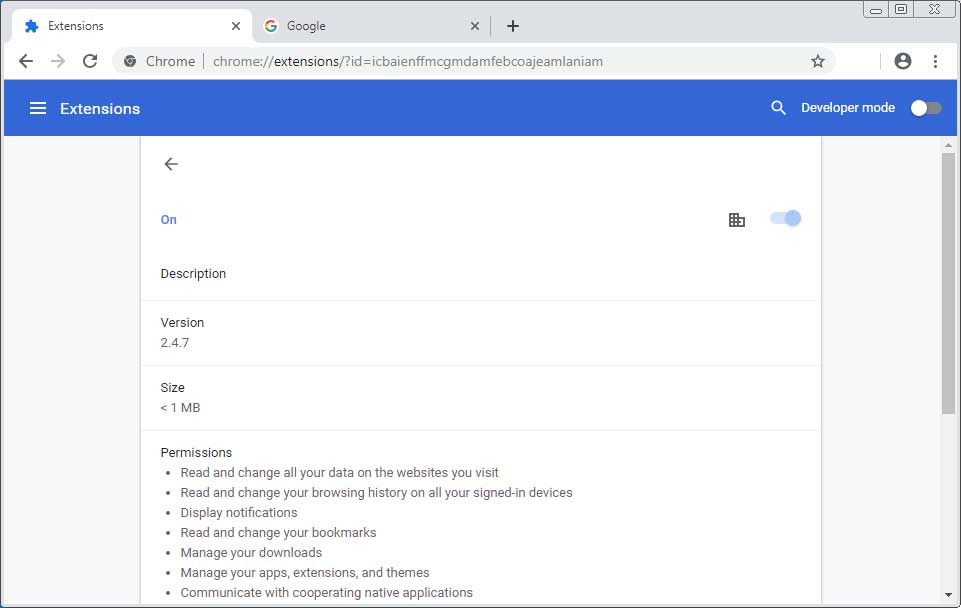
Task: Return to extensions list via back arrow
Action: pos(170,164)
